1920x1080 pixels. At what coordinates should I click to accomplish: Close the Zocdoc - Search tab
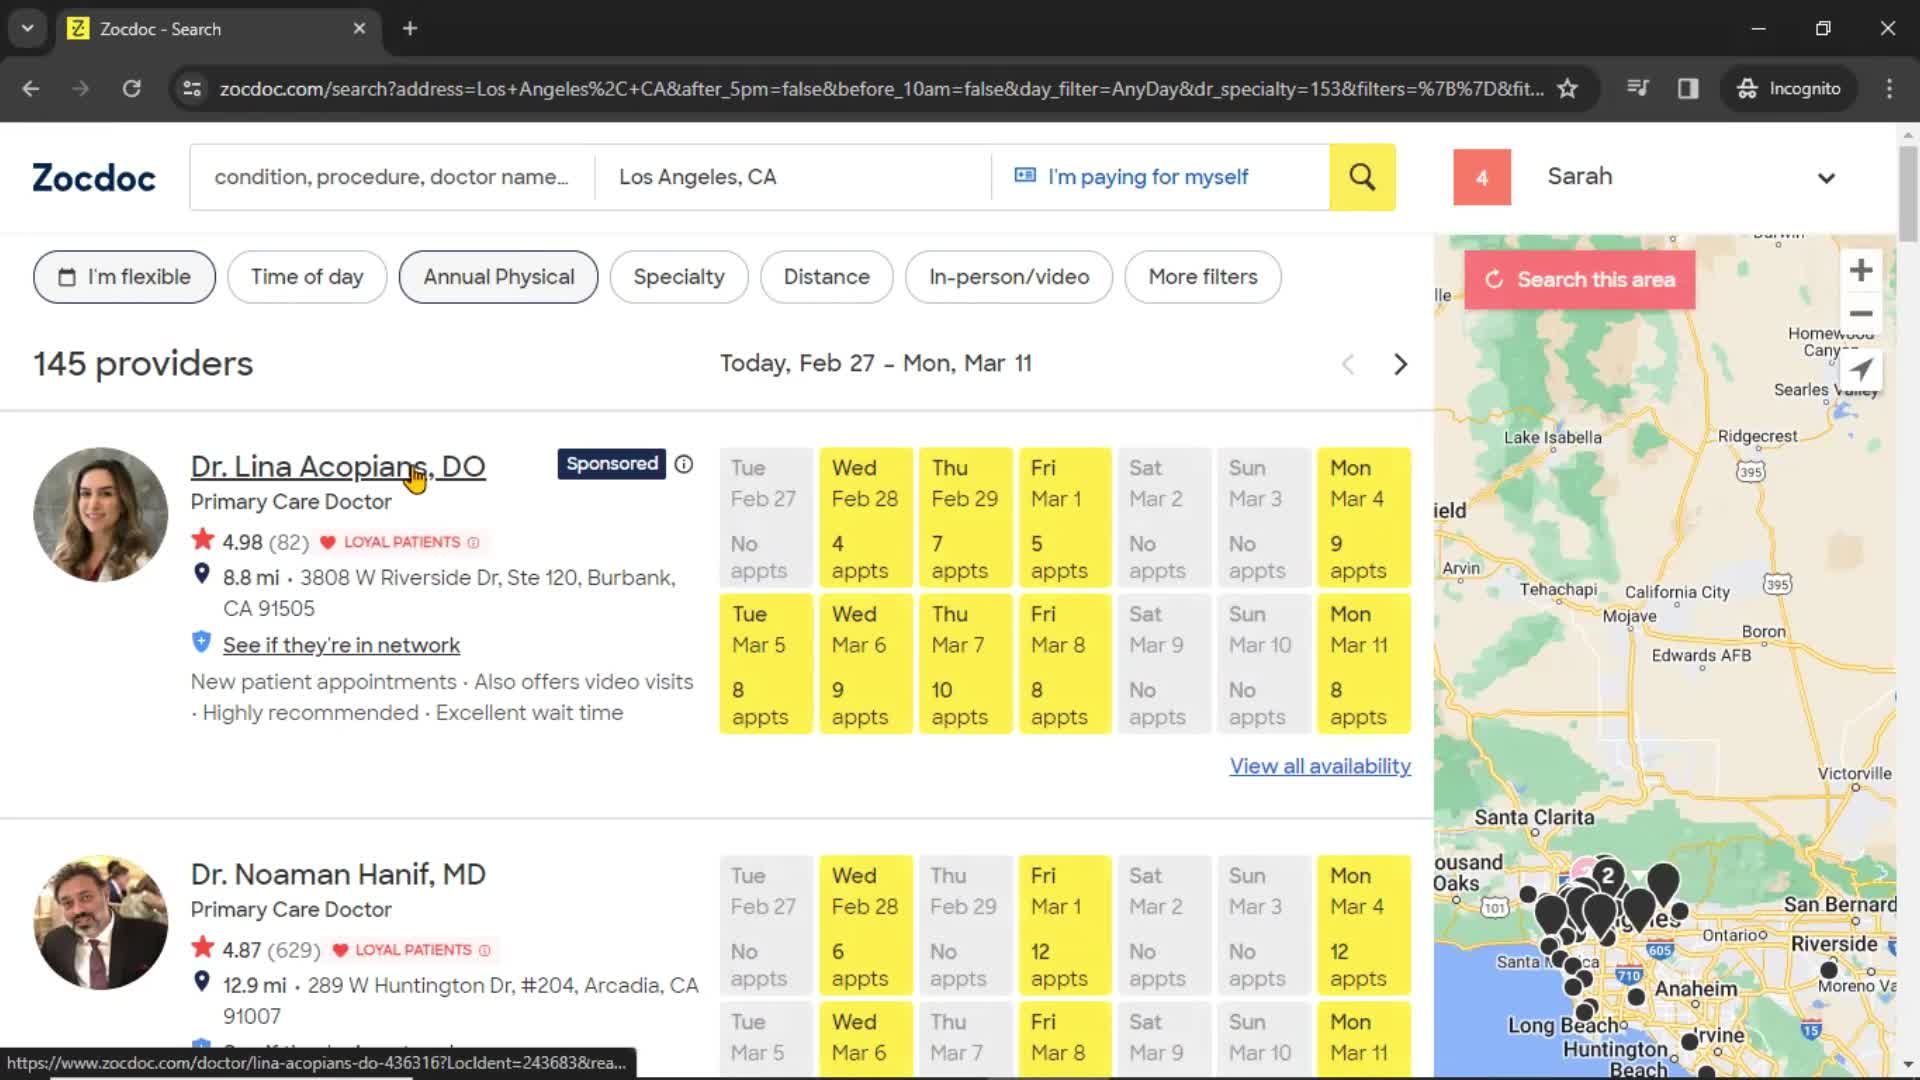point(359,28)
